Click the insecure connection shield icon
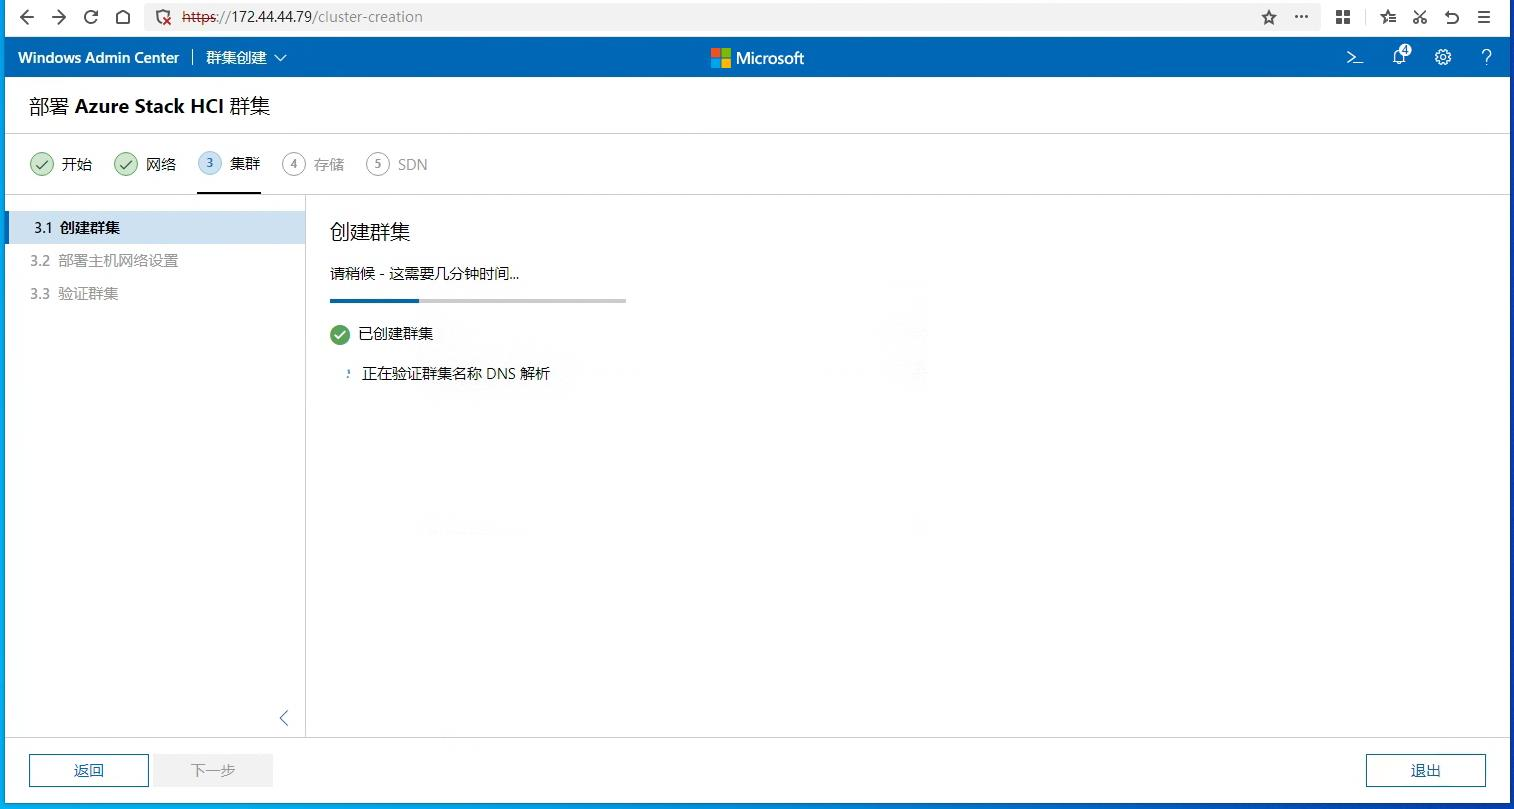This screenshot has height=809, width=1514. pyautogui.click(x=164, y=17)
